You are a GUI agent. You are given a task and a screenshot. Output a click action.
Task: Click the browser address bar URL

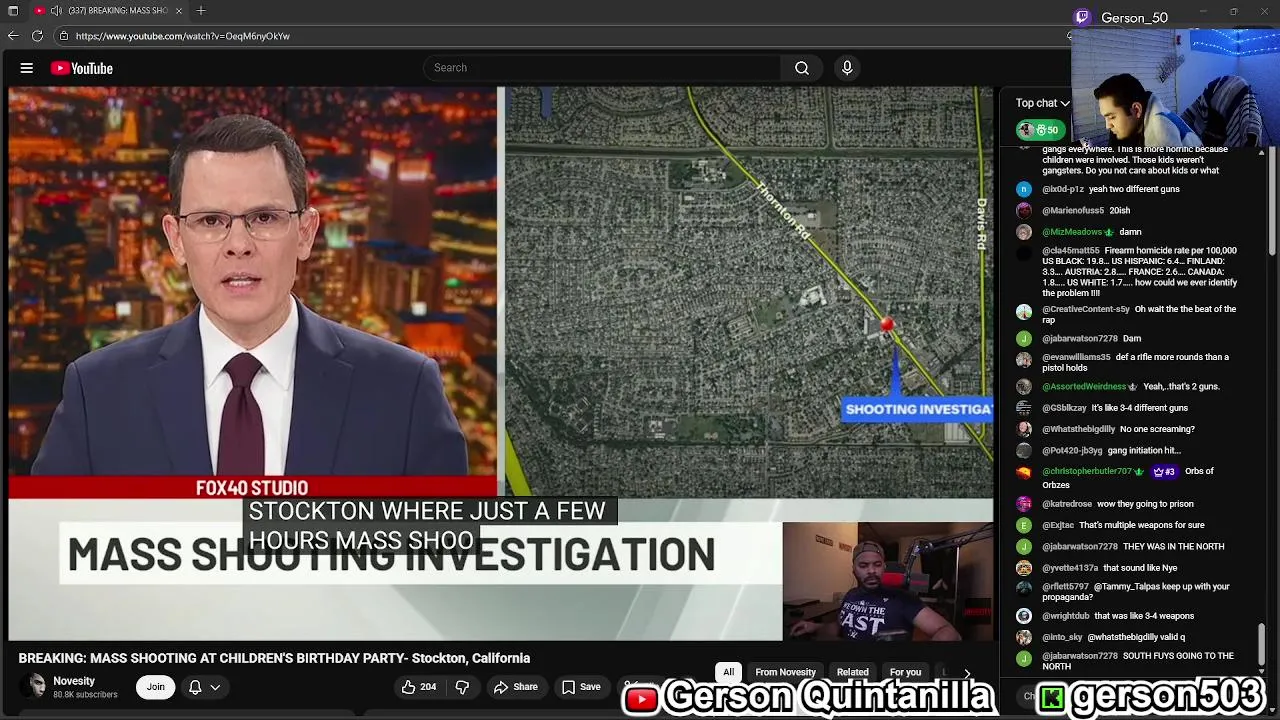pos(183,36)
